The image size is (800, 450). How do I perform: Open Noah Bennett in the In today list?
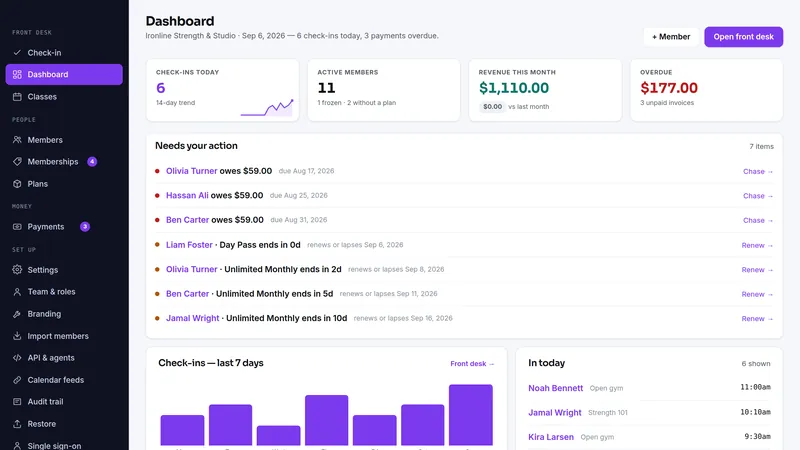point(556,388)
